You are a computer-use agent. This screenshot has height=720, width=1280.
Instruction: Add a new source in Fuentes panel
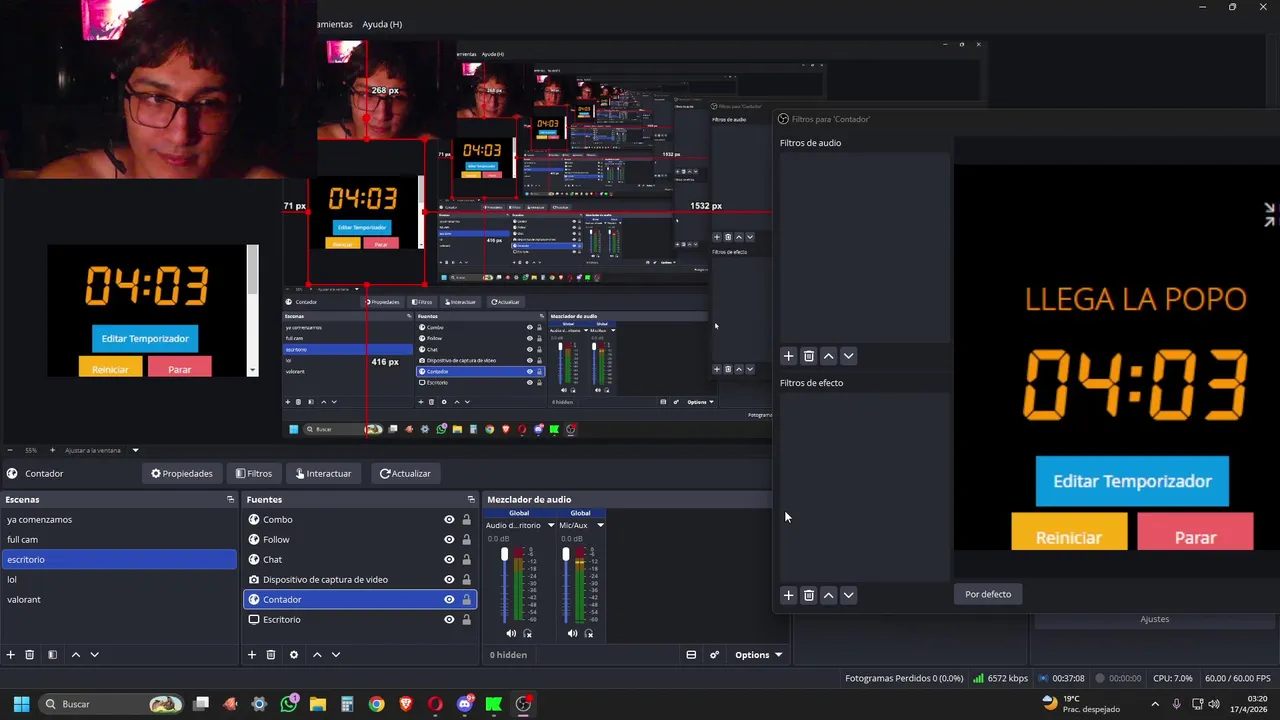click(252, 655)
